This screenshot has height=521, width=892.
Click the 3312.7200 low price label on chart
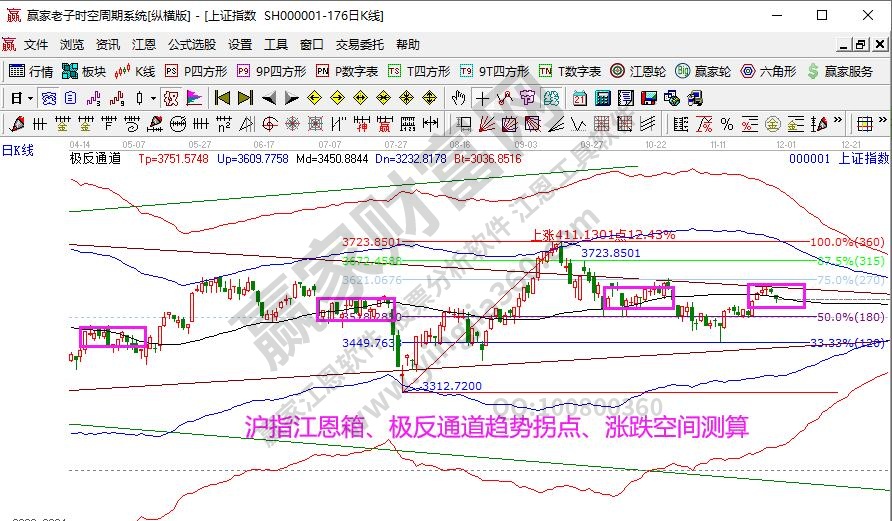451,385
